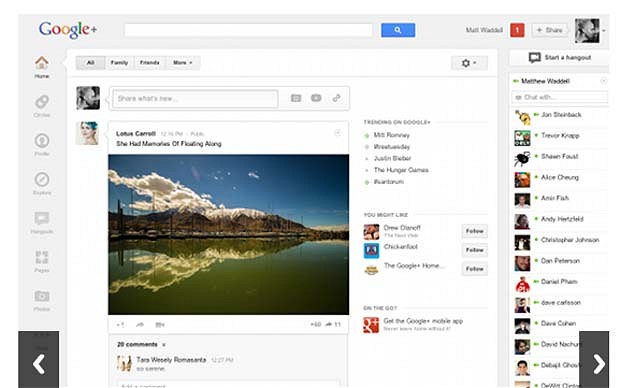
Task: Open the Justin Bieber trending topic
Action: pyautogui.click(x=392, y=158)
